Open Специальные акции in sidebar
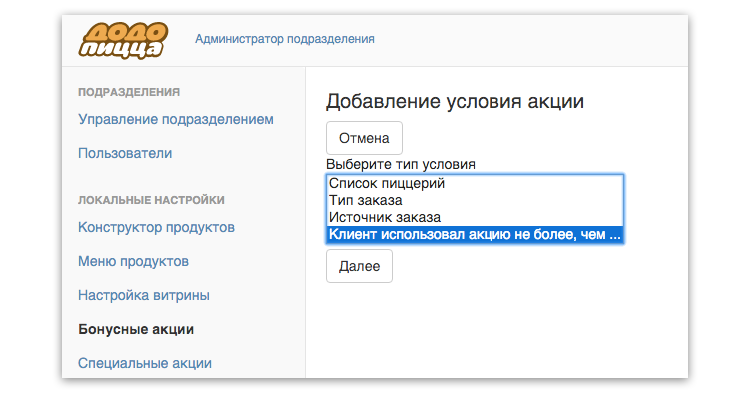 (x=144, y=363)
